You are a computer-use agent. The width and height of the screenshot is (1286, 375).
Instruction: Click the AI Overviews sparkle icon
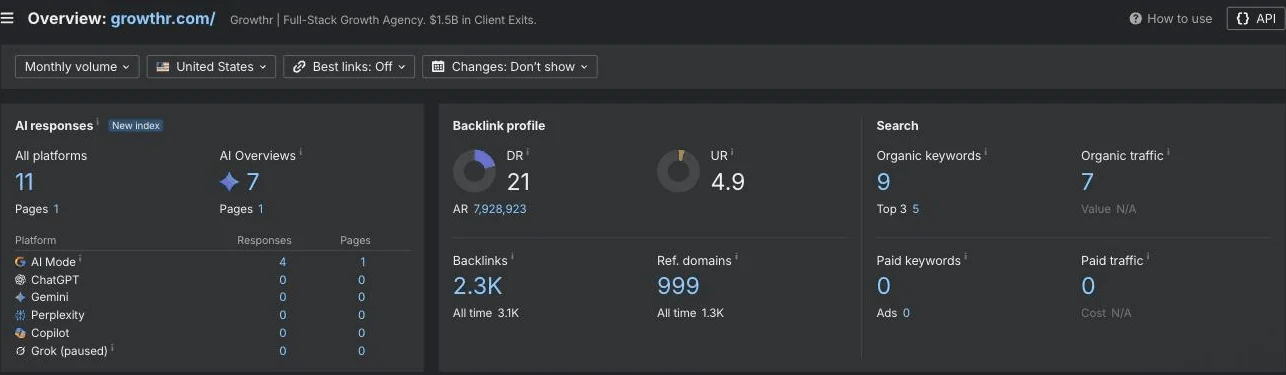click(229, 182)
